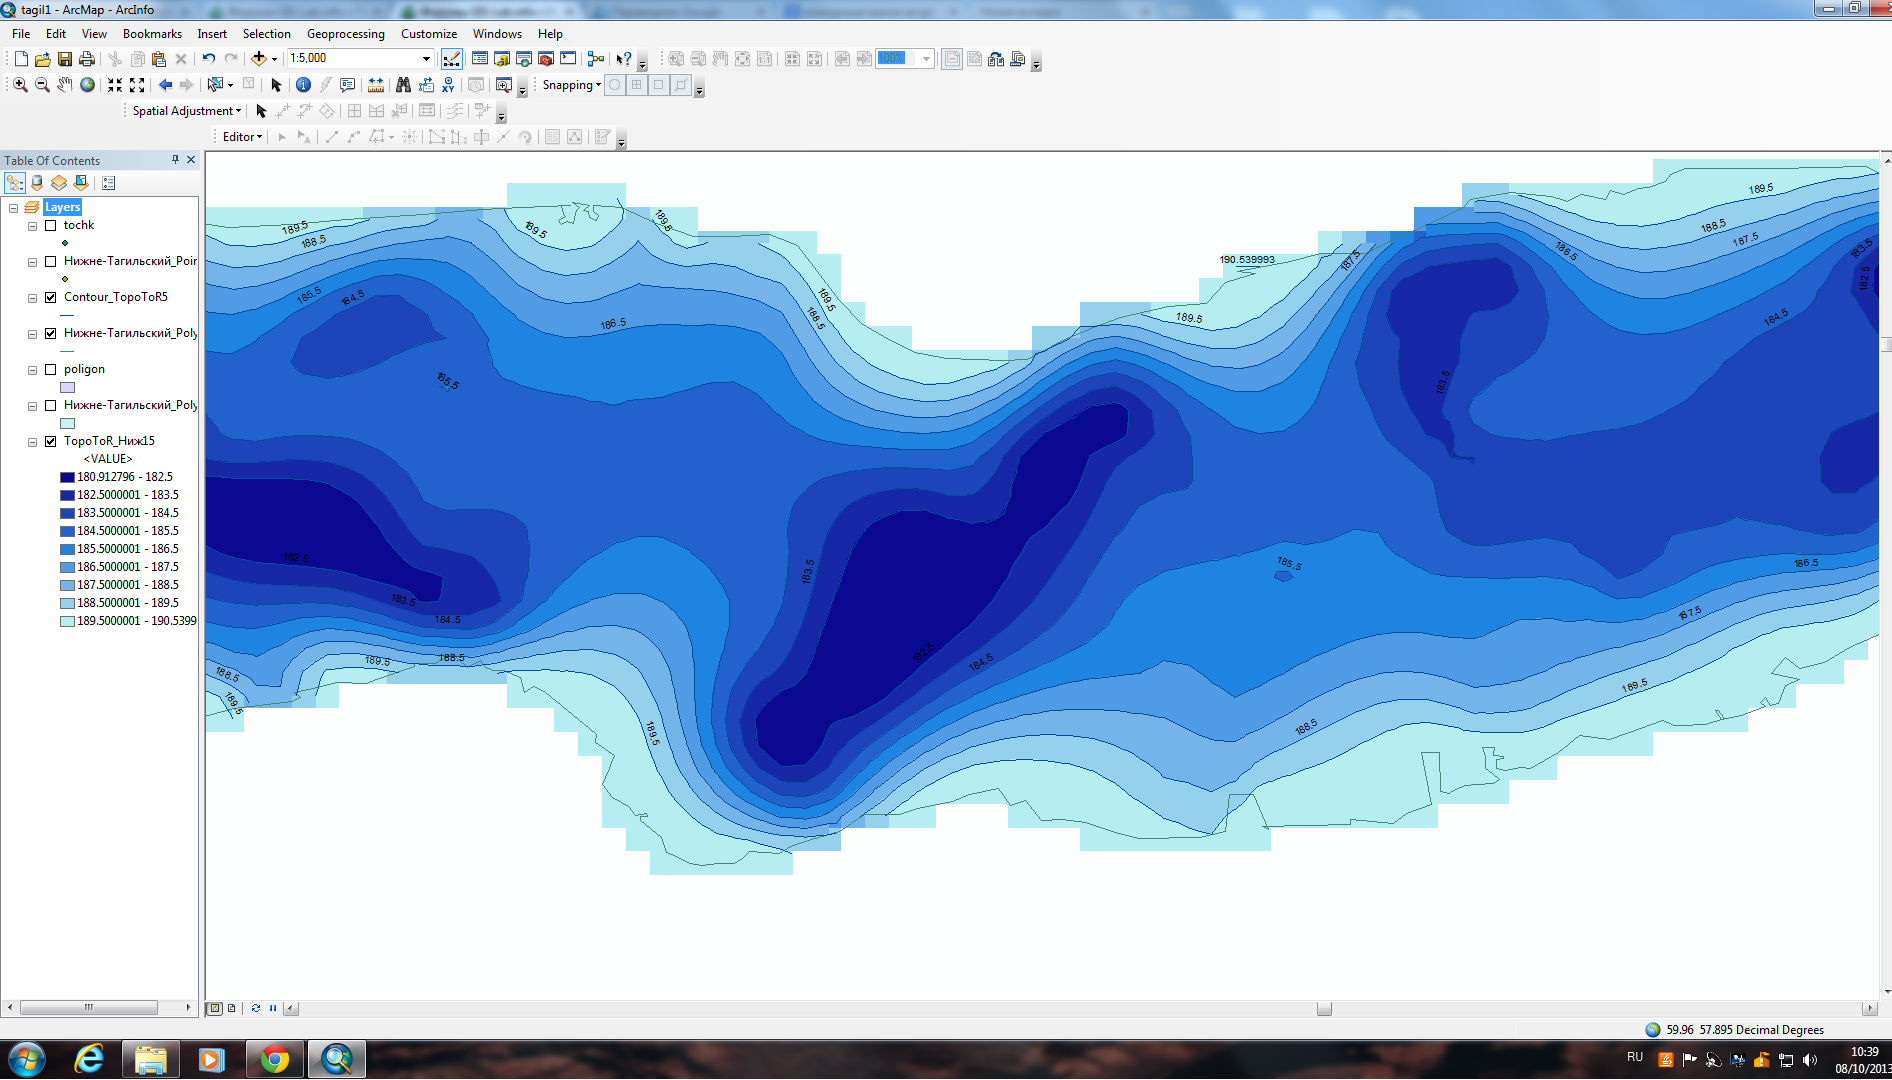The height and width of the screenshot is (1080, 1892).
Task: Collapse the TopoToR_Ниж15 layer legend
Action: tap(32, 442)
